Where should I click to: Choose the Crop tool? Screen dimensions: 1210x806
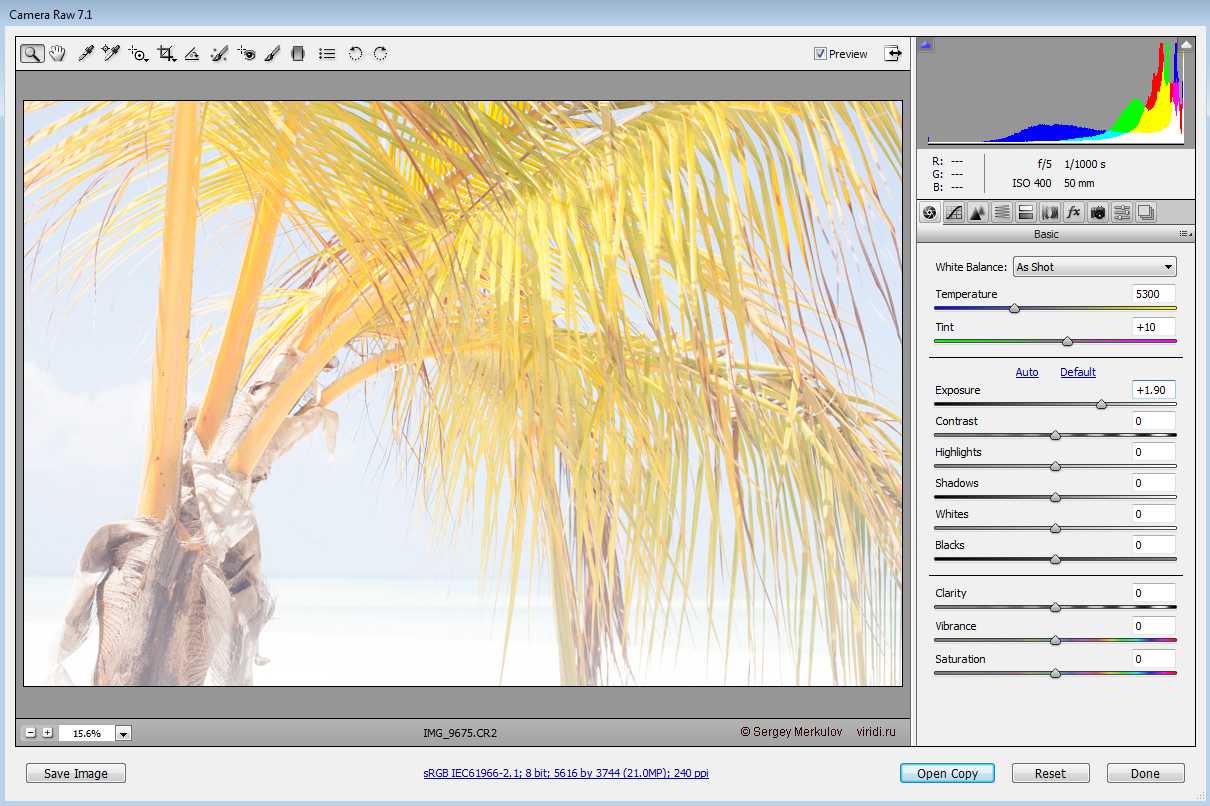[x=166, y=54]
